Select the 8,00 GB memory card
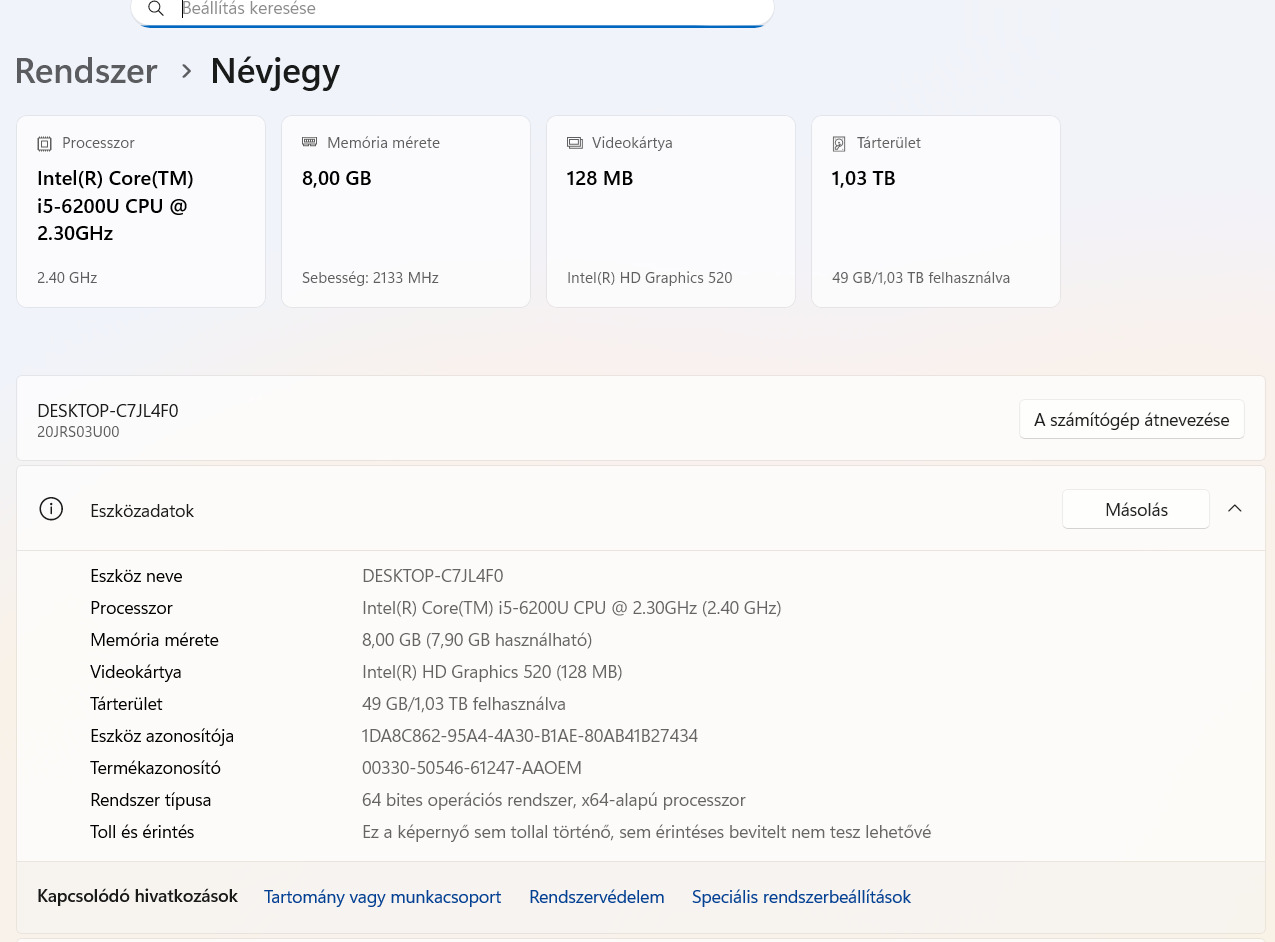1275x942 pixels. [x=405, y=211]
